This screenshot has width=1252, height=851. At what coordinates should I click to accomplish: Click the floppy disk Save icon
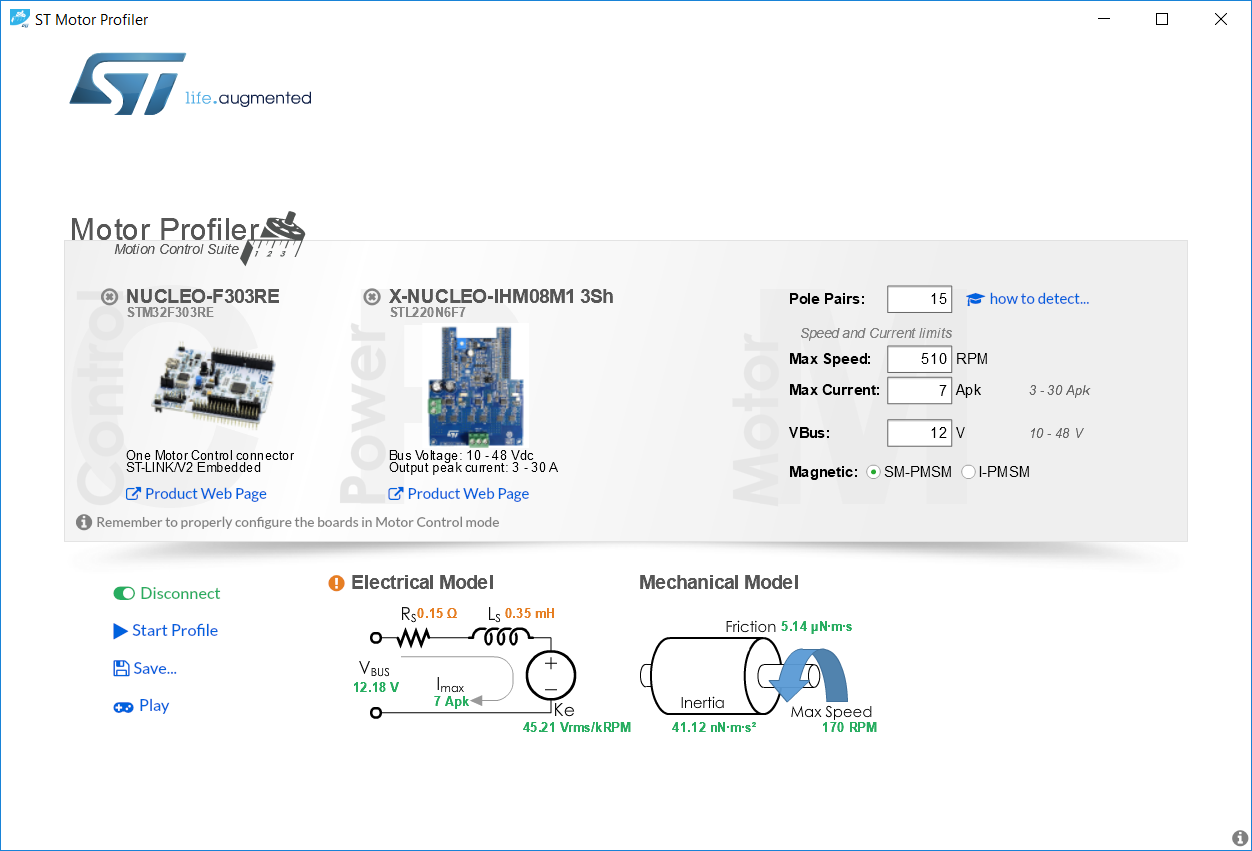[121, 668]
